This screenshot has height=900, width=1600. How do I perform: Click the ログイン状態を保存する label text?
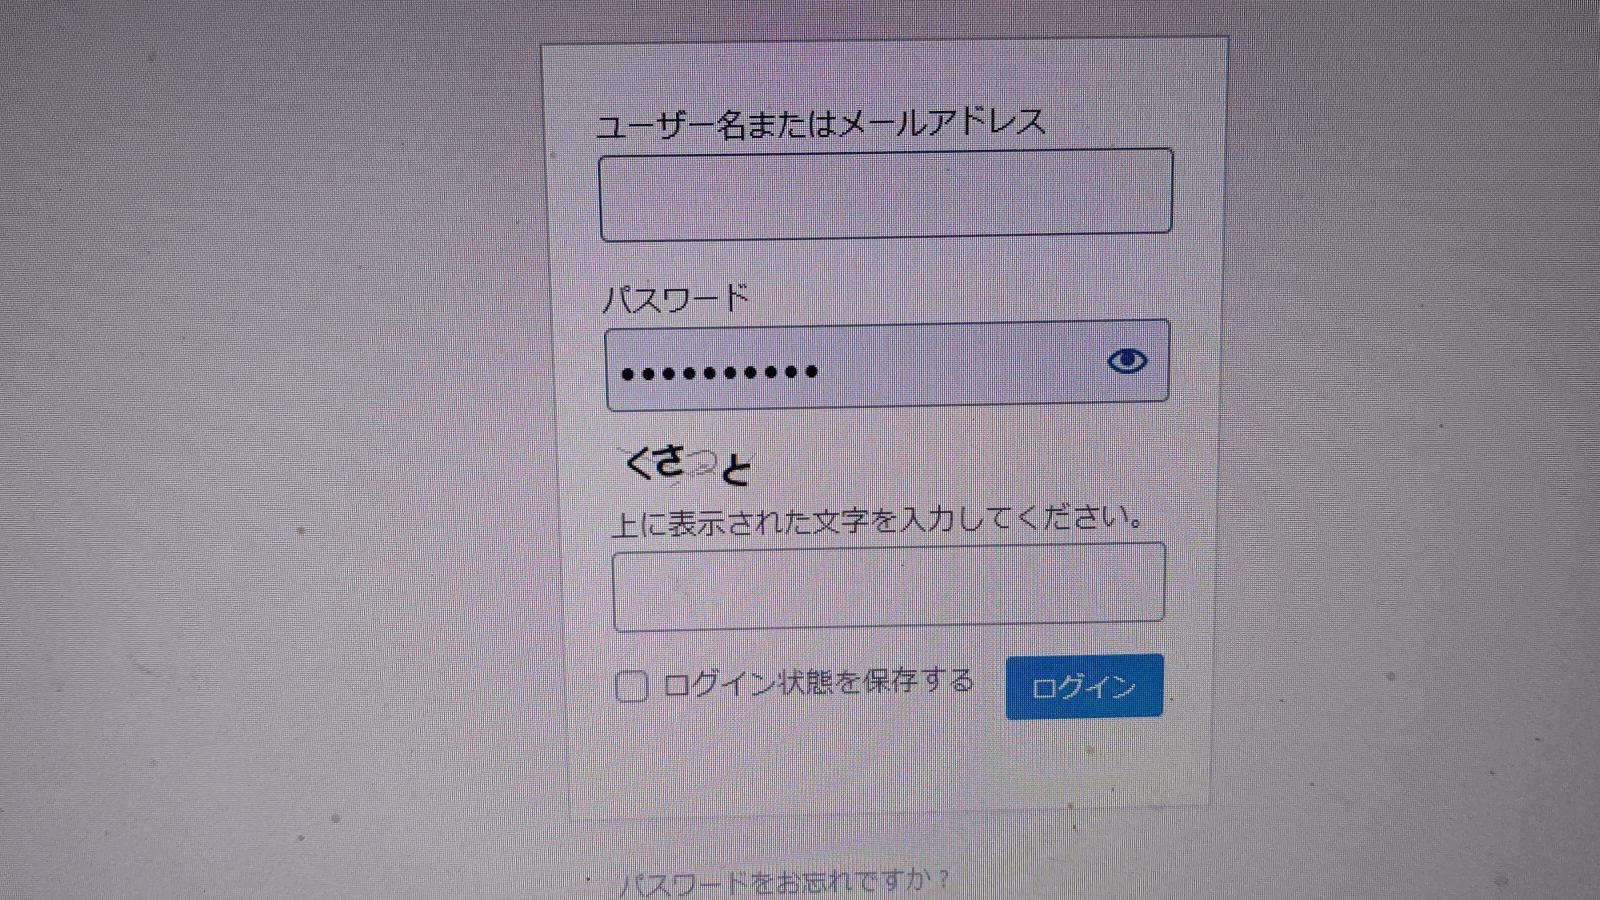click(x=818, y=683)
